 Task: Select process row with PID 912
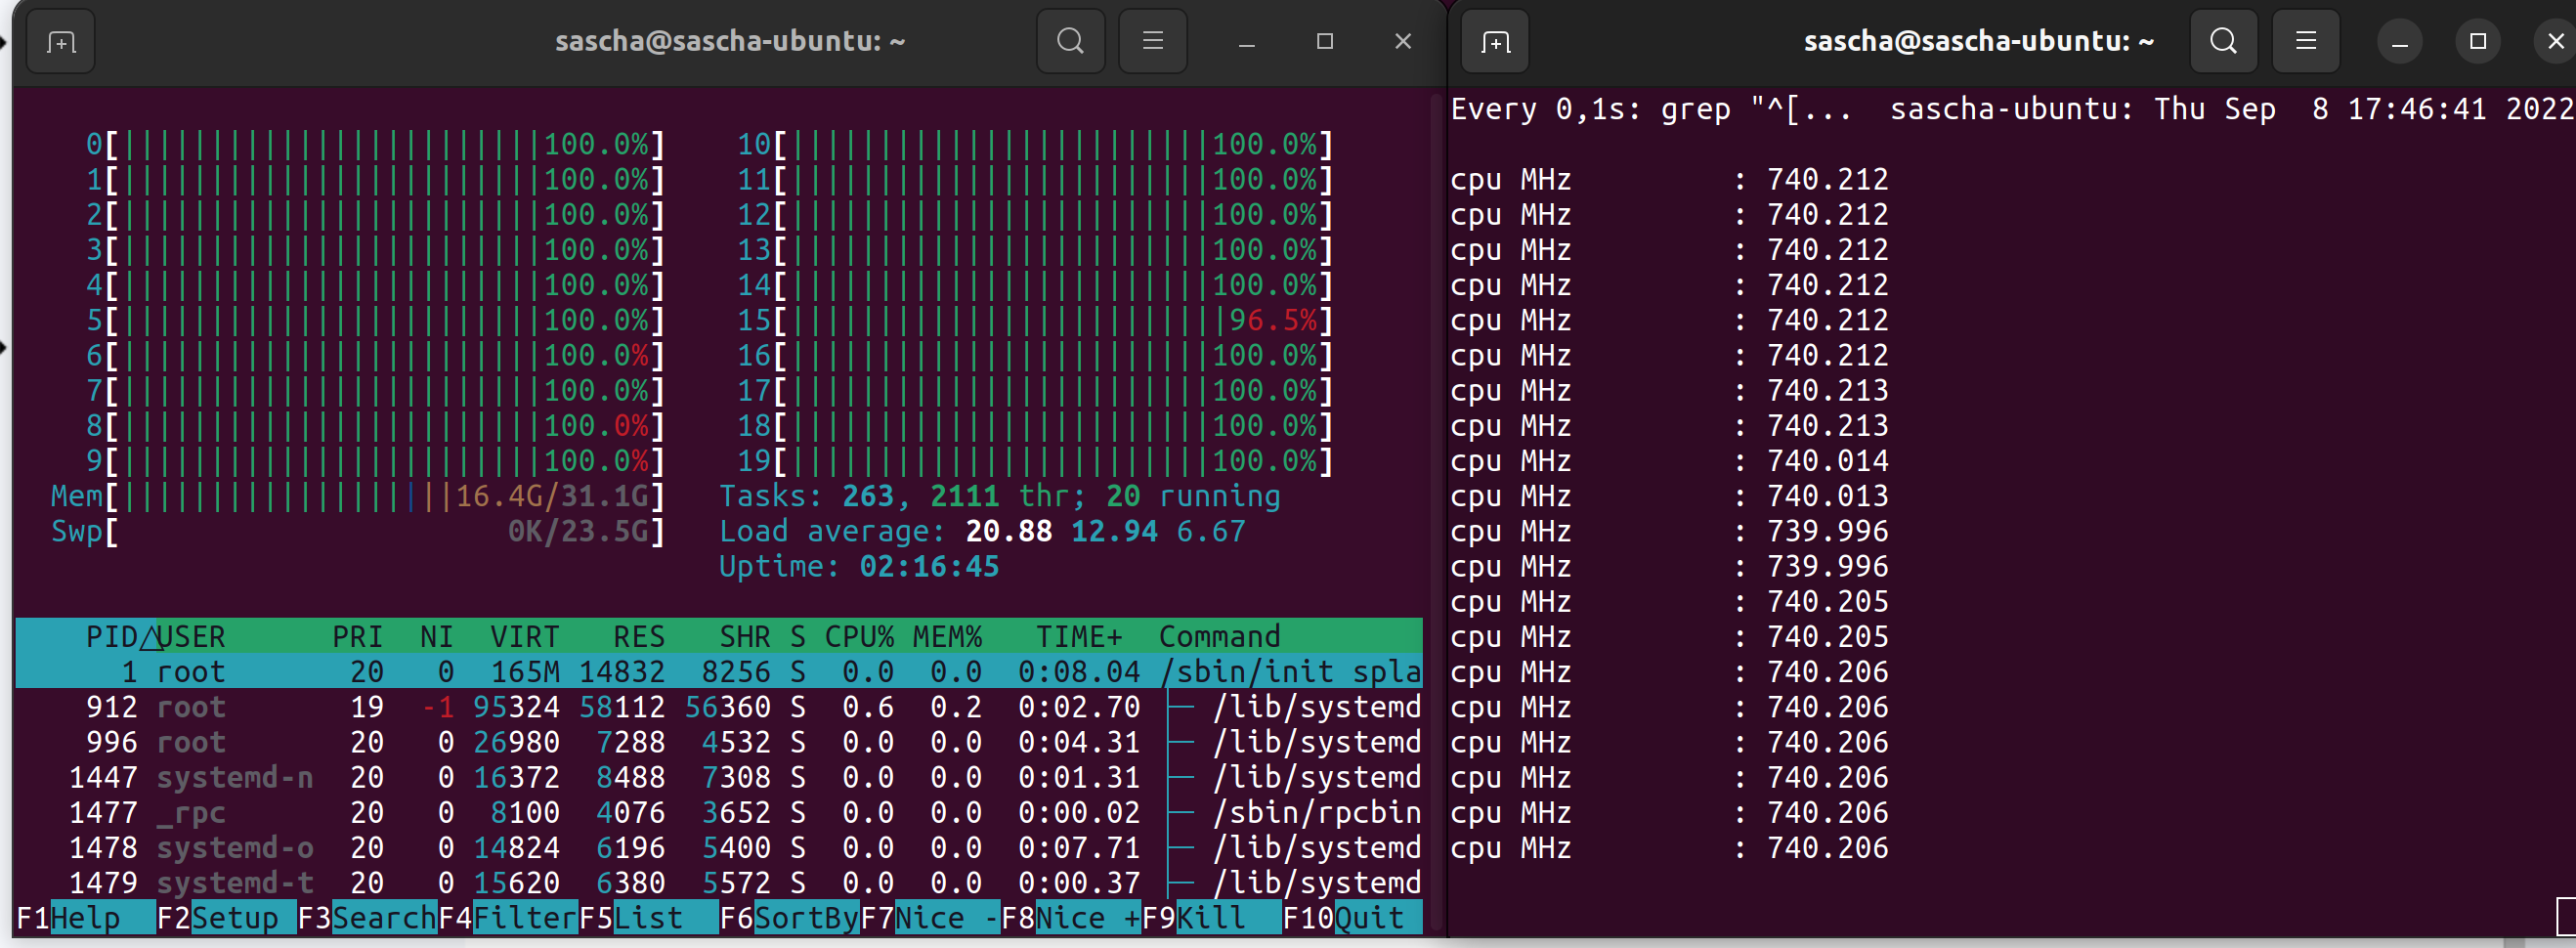point(719,706)
